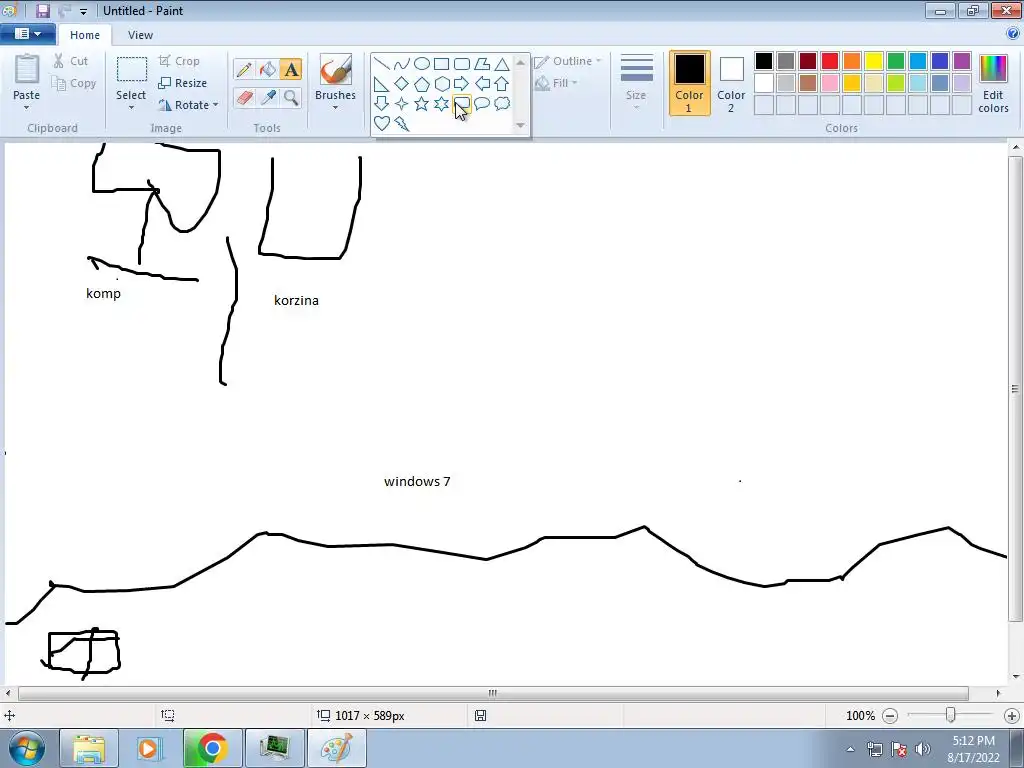Select the Pencil tool

[x=244, y=69]
